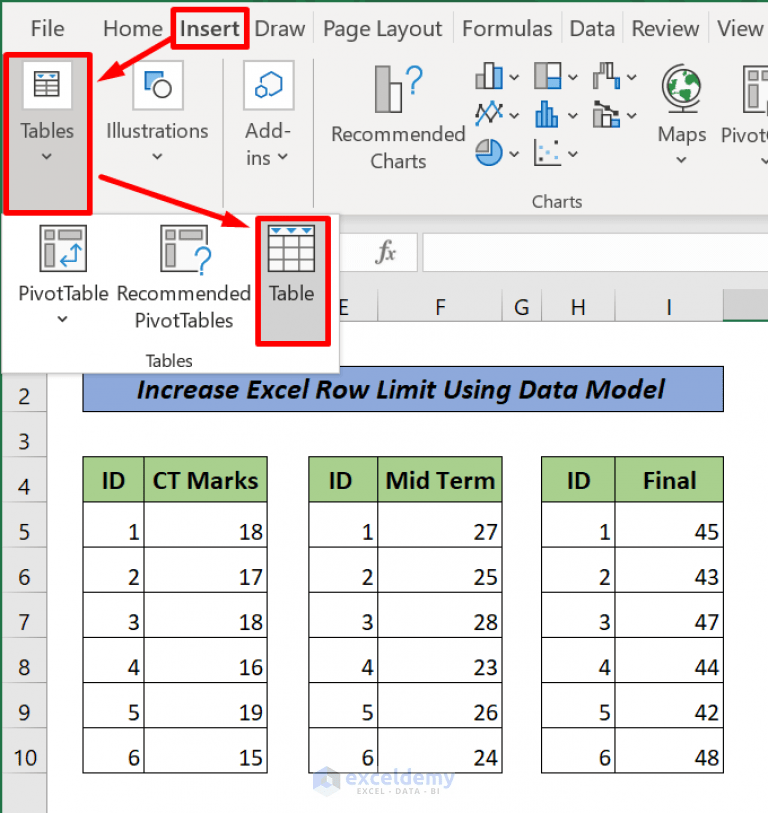This screenshot has width=768, height=813.
Task: Expand the scatter chart dropdown arrow
Action: coord(573,154)
